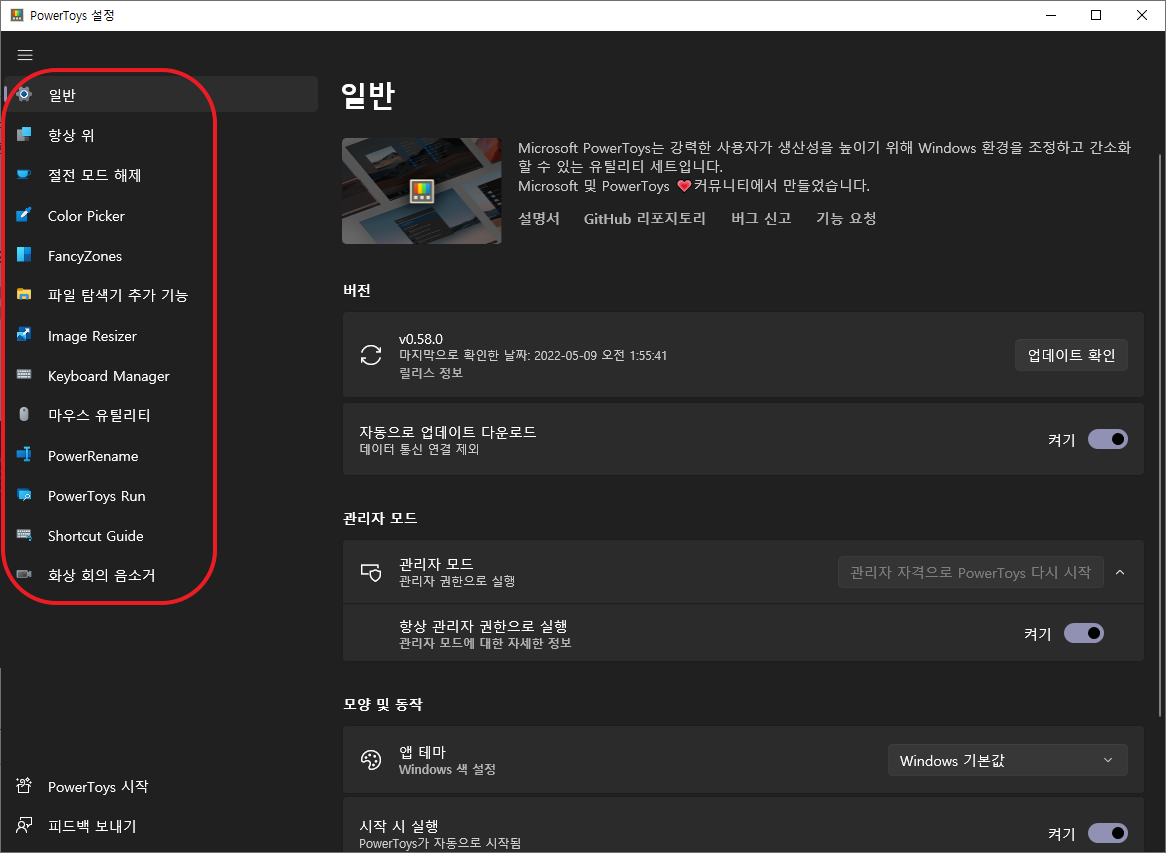Open the 설명서 link

pyautogui.click(x=538, y=218)
